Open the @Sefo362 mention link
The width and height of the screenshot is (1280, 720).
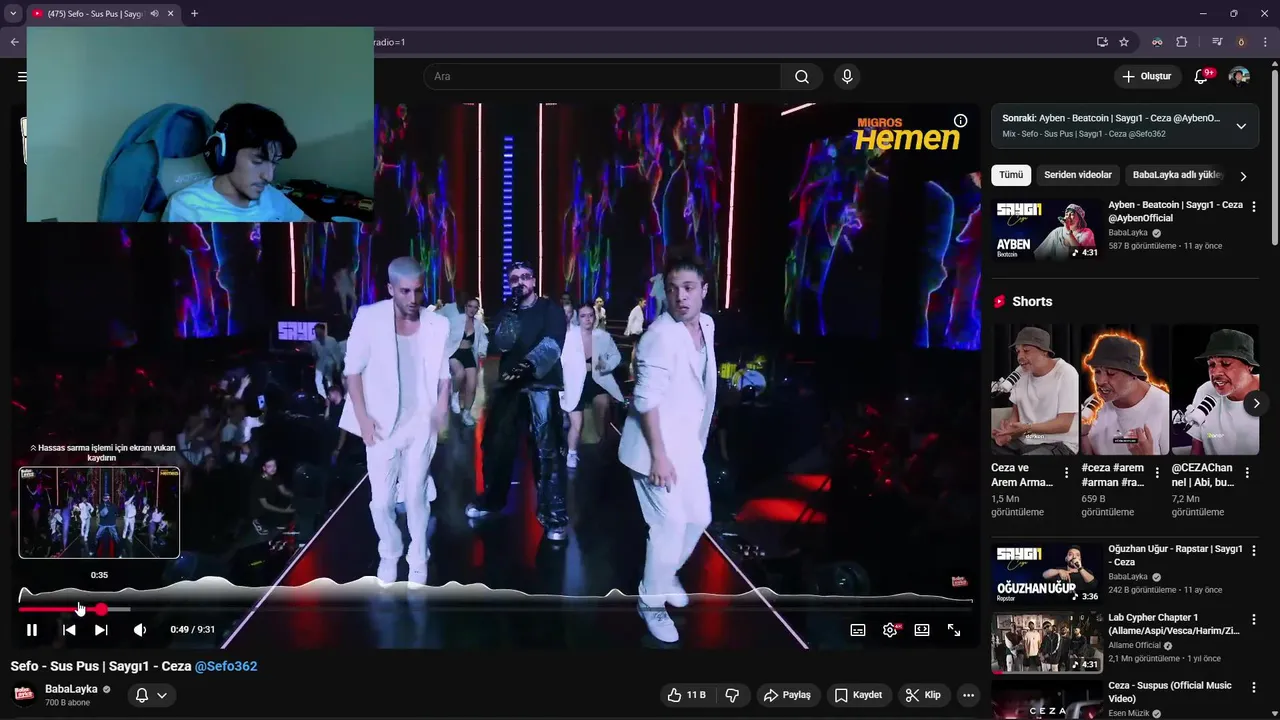[226, 666]
